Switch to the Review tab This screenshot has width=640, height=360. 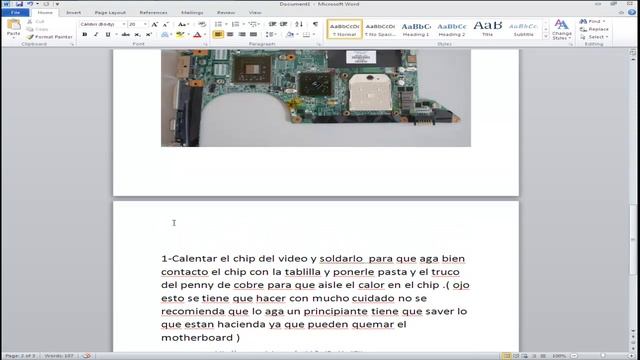tap(226, 12)
